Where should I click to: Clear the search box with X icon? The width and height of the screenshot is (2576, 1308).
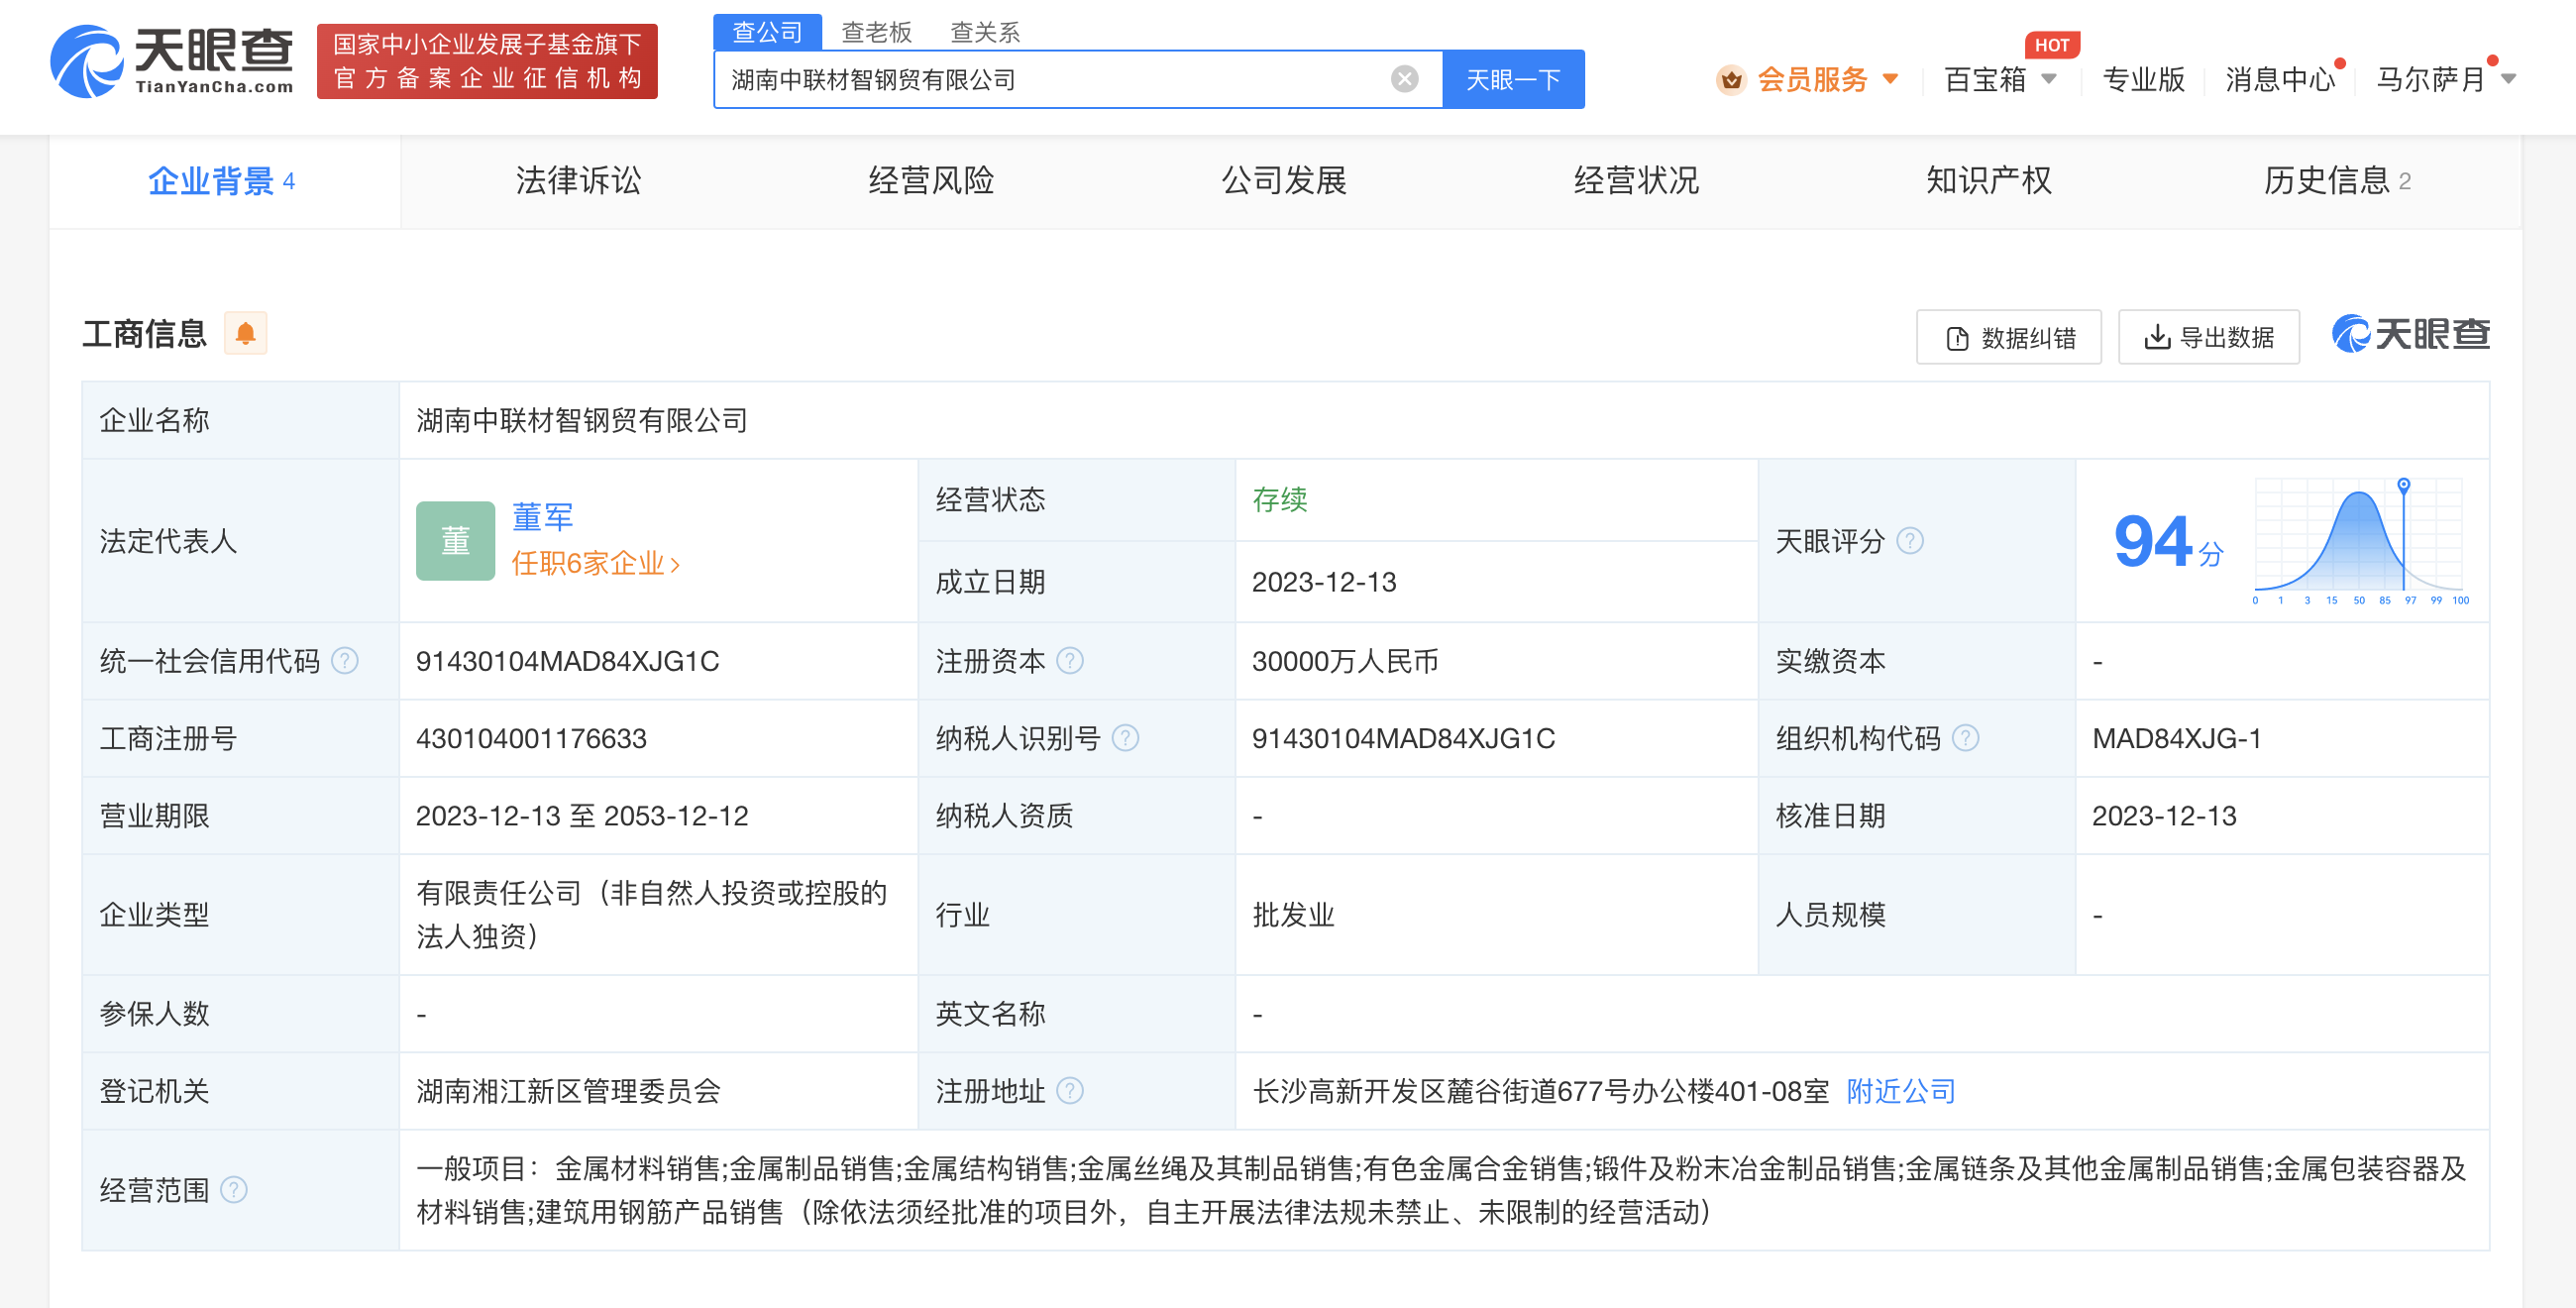point(1404,79)
